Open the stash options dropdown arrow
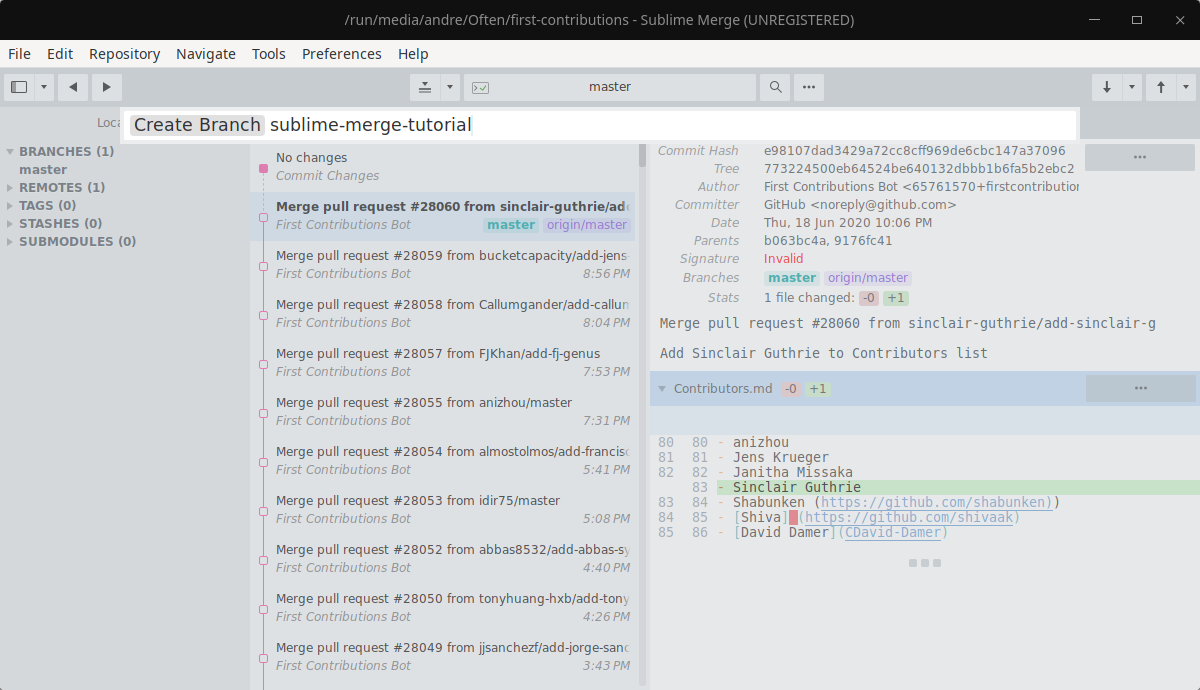1200x690 pixels. coord(450,87)
